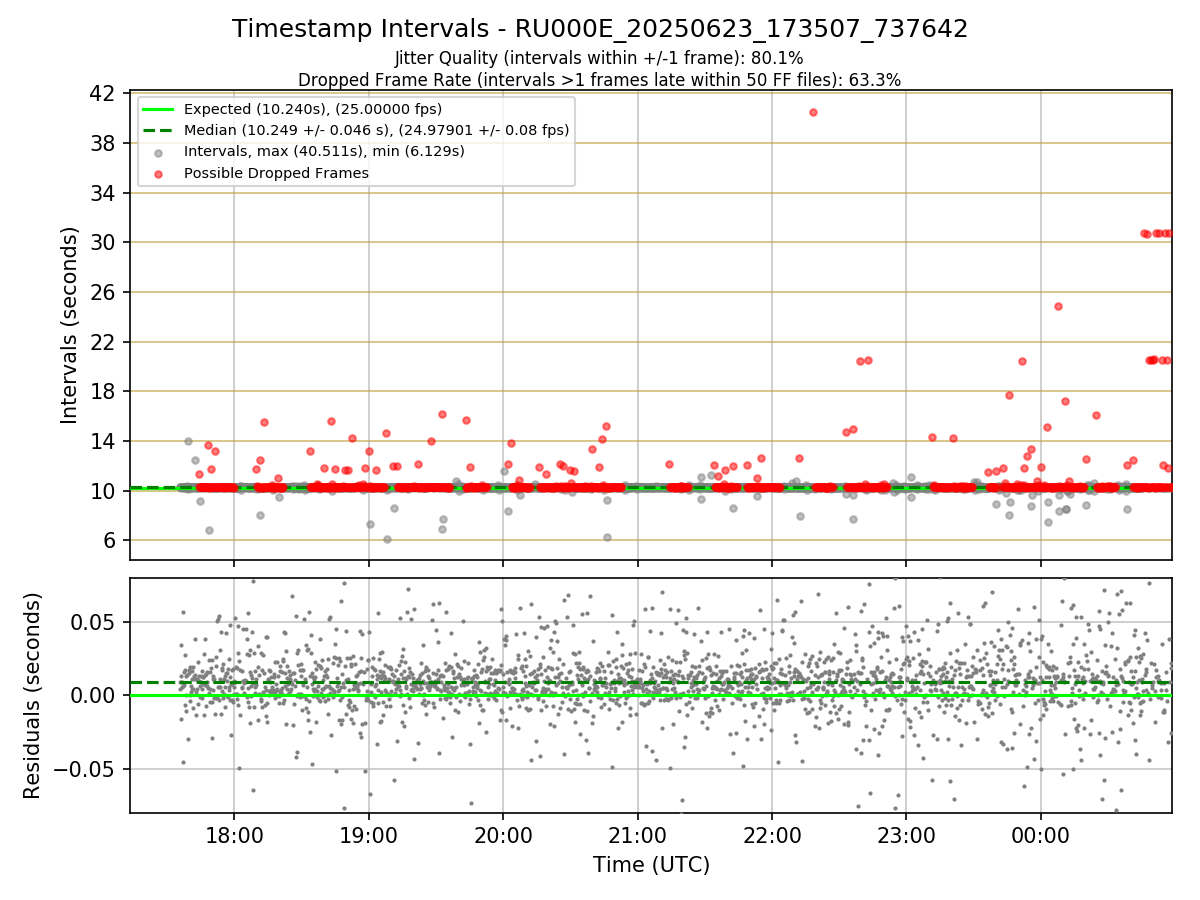Click the 22 y-axis tick label
Screen dimensions: 1200x900
click(103, 342)
